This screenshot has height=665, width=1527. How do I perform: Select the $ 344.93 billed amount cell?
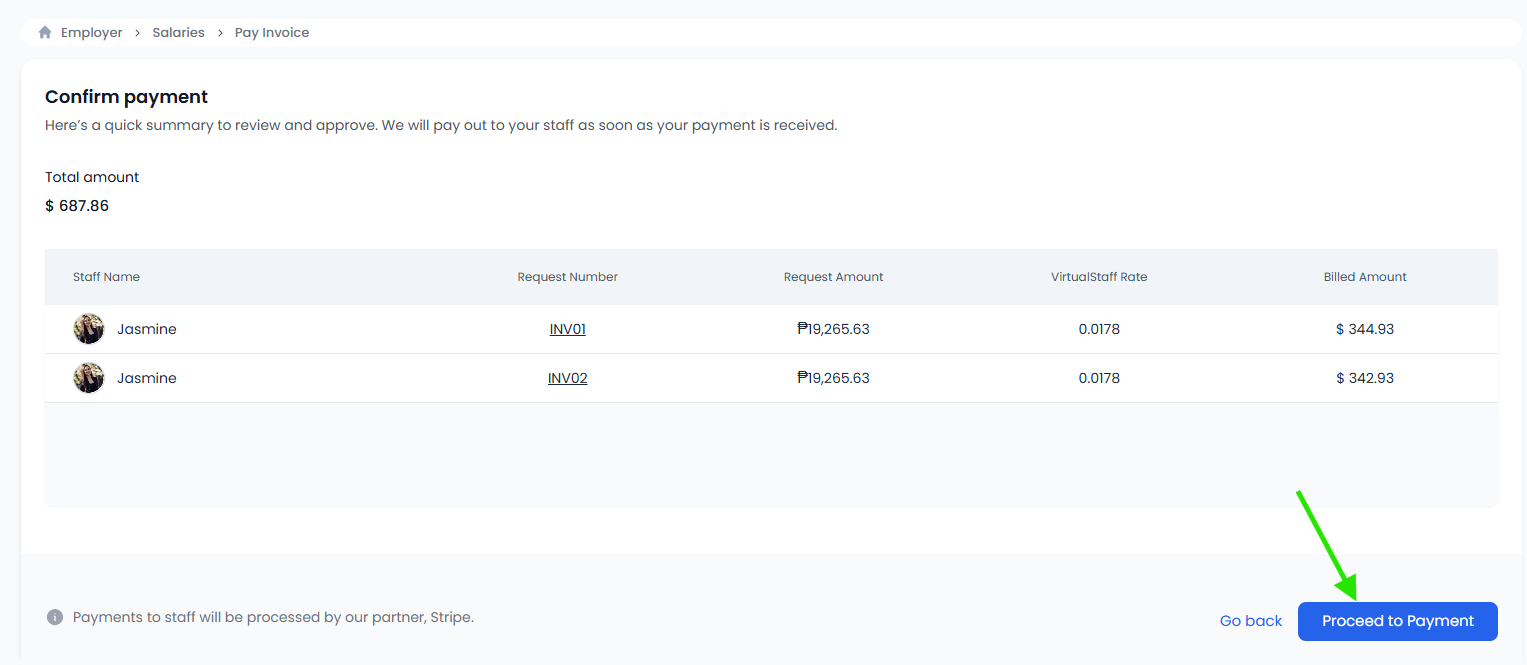1364,329
